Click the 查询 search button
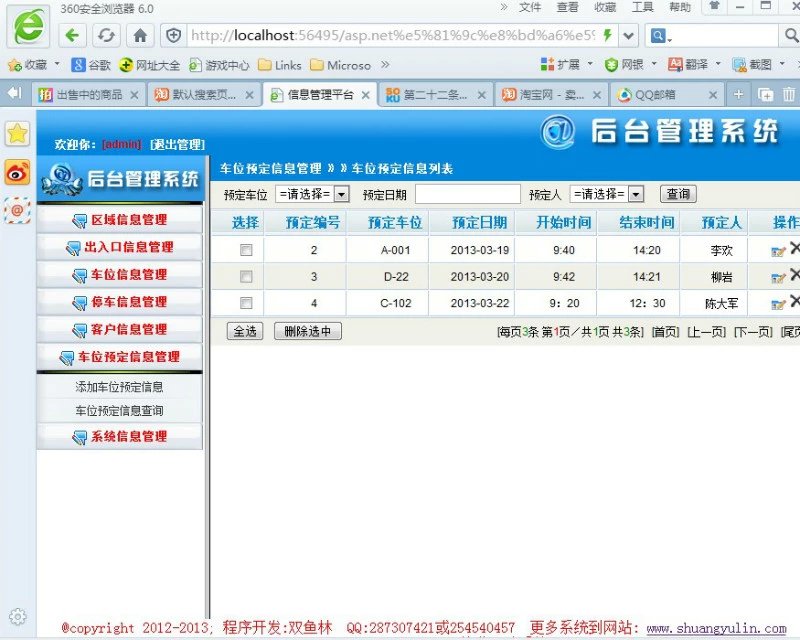The image size is (800, 640). (x=678, y=194)
